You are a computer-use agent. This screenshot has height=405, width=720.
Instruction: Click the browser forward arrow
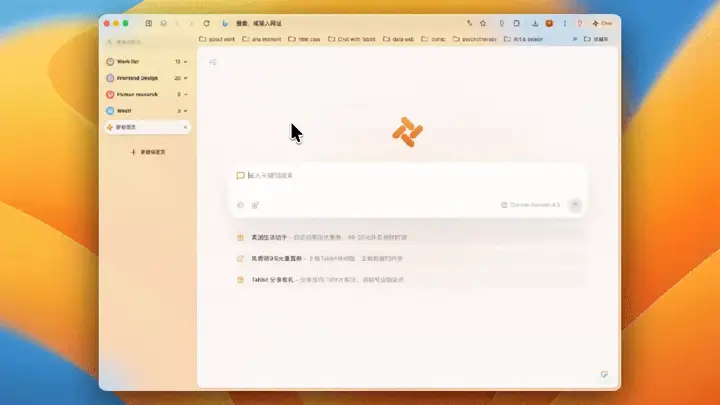point(191,23)
